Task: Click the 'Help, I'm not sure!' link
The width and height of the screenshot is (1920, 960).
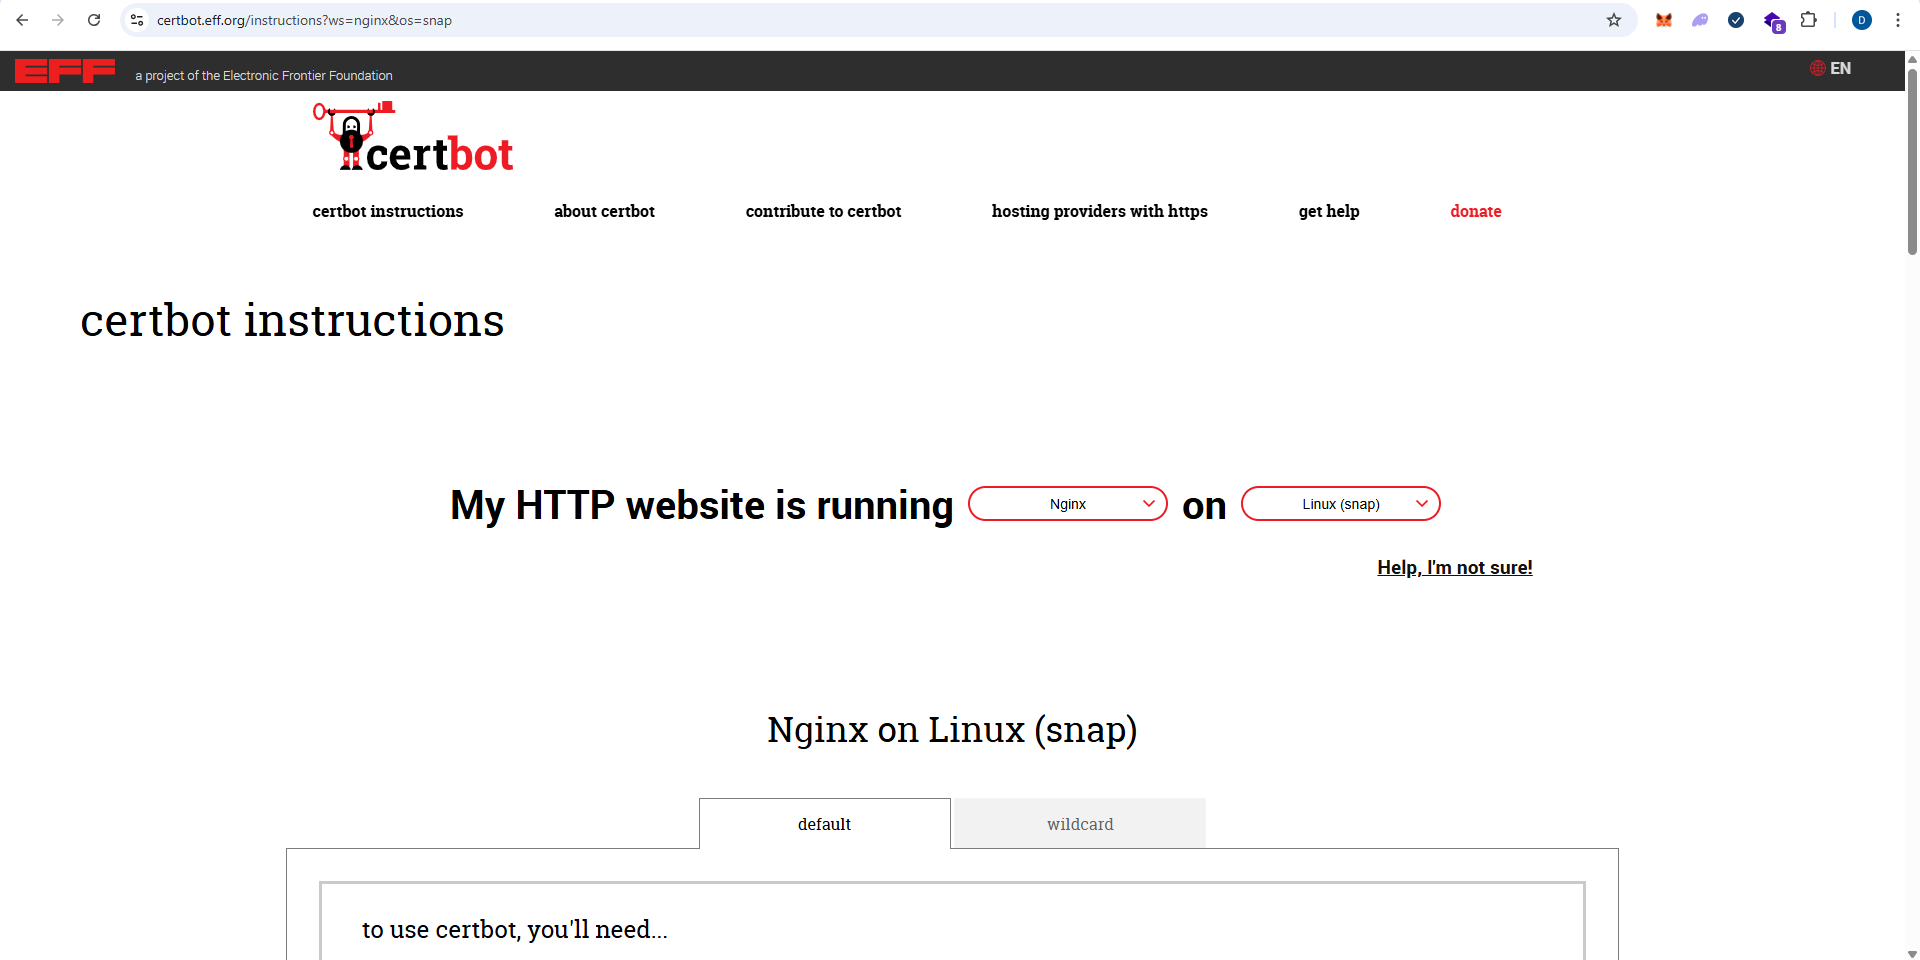Action: tap(1454, 567)
